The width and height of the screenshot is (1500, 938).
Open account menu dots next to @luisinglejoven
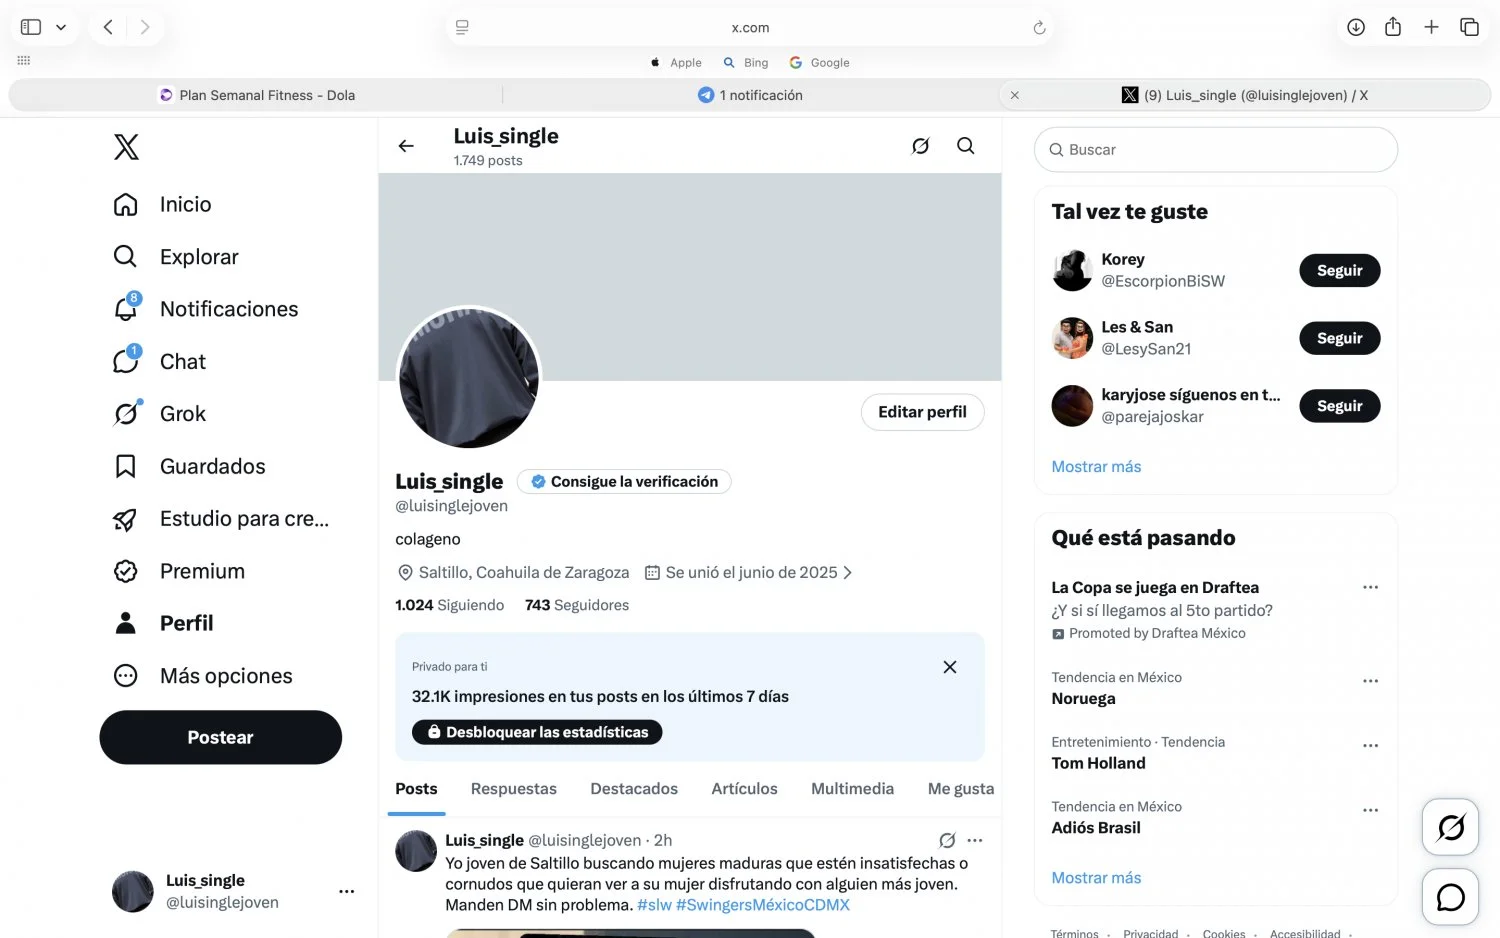[347, 891]
